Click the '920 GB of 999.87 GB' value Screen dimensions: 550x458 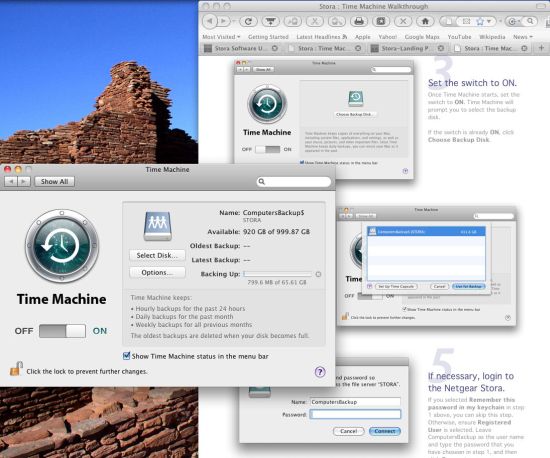point(276,232)
